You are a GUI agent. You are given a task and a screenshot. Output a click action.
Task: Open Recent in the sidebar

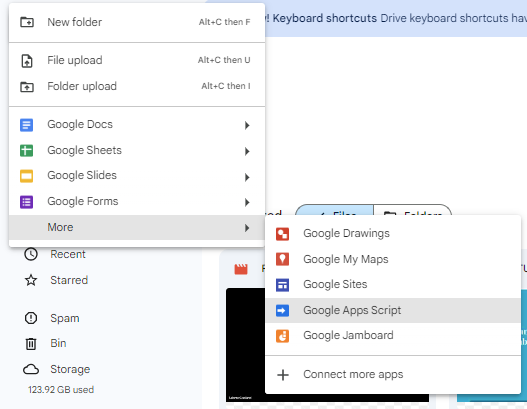68,254
